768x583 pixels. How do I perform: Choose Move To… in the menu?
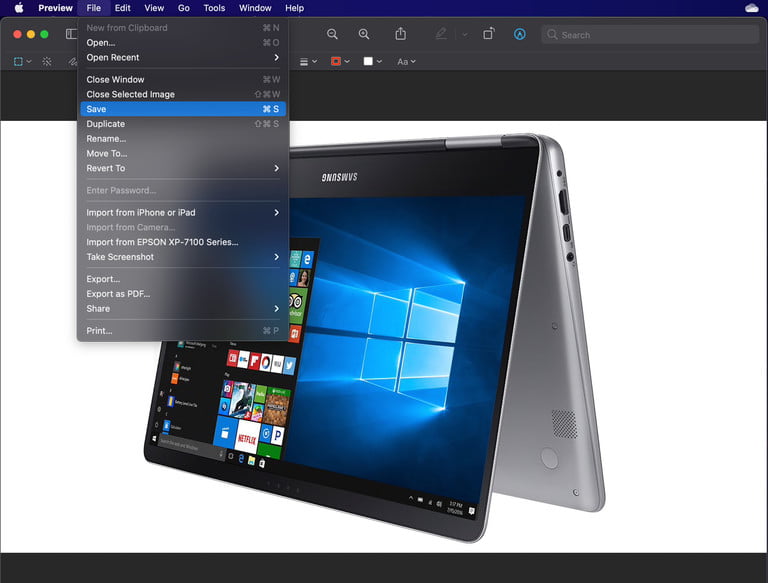click(183, 153)
